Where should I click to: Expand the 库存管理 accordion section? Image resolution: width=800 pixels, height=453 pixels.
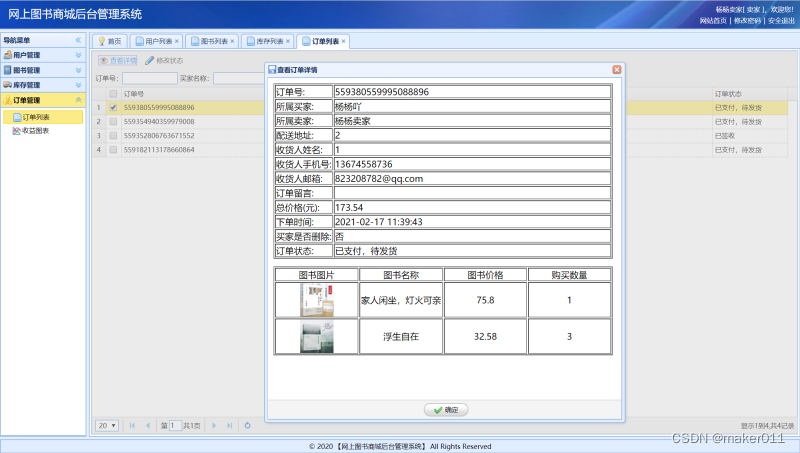pos(78,85)
